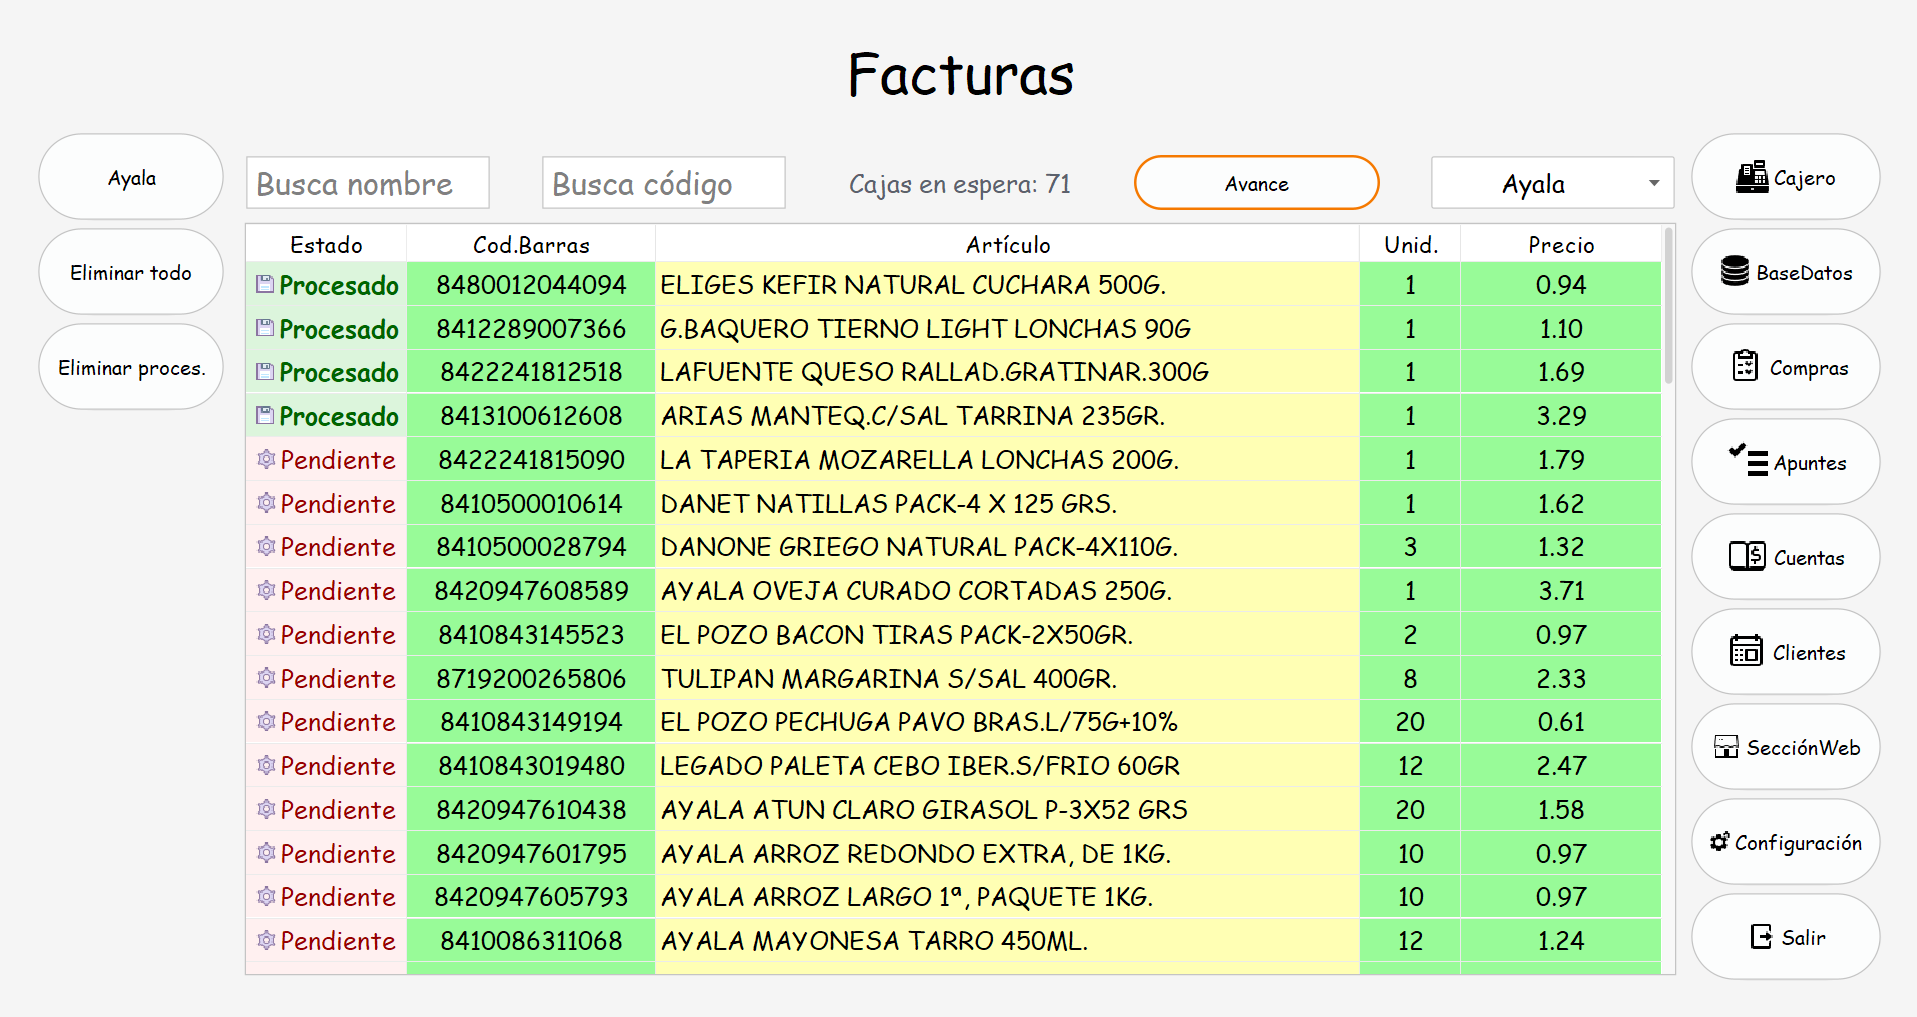
Task: Open the Ayala supplier dropdown
Action: (1552, 183)
